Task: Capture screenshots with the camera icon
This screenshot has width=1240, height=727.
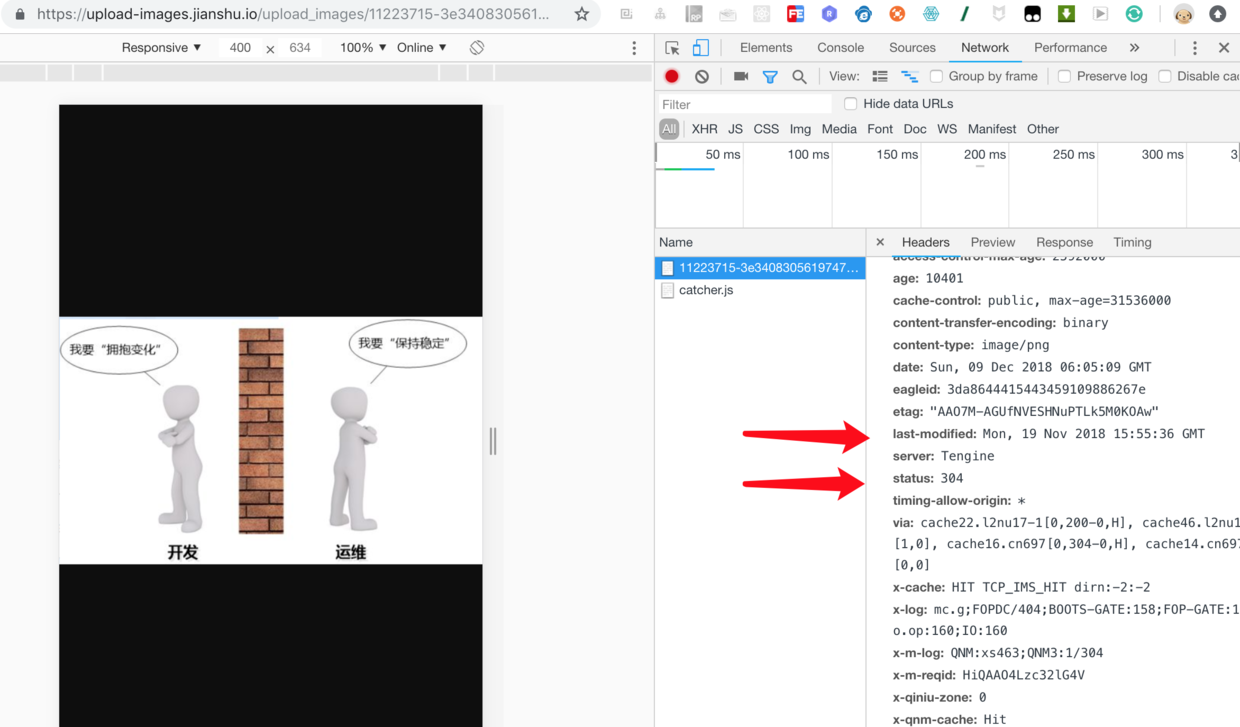Action: point(741,76)
